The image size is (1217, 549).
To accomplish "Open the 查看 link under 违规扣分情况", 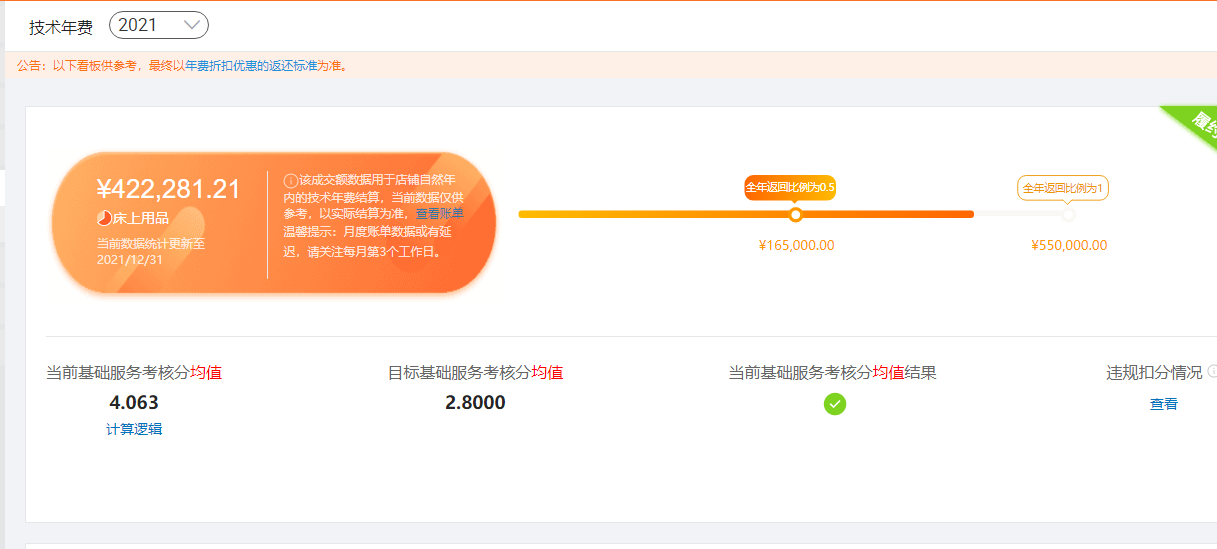I will pos(1164,404).
